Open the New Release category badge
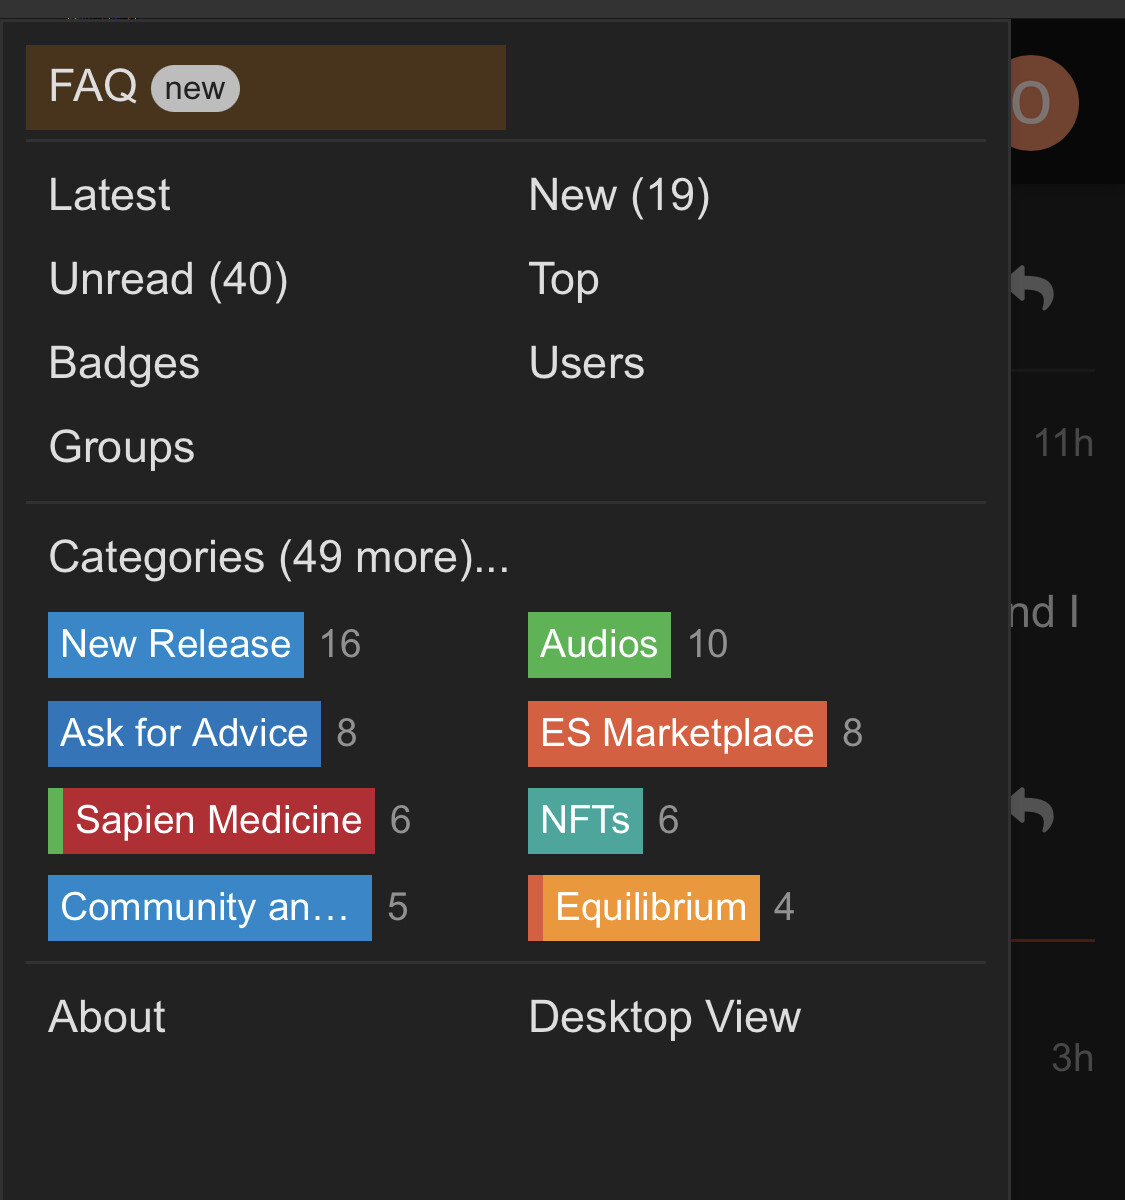 coord(176,645)
